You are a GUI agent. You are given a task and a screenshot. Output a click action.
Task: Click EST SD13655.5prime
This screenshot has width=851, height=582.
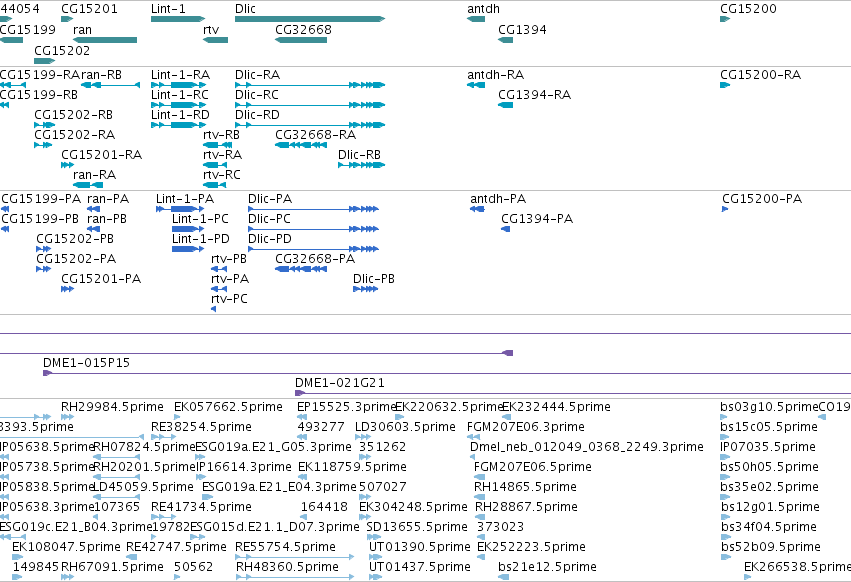pos(373,537)
